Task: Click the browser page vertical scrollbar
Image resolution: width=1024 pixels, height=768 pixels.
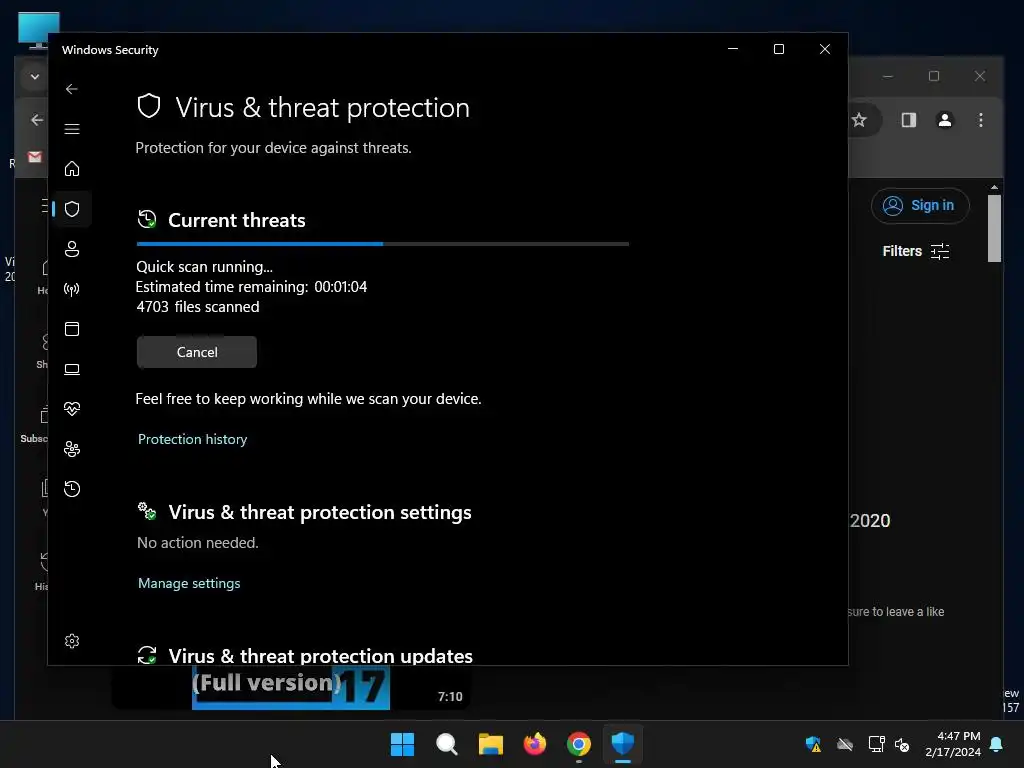Action: pyautogui.click(x=994, y=228)
